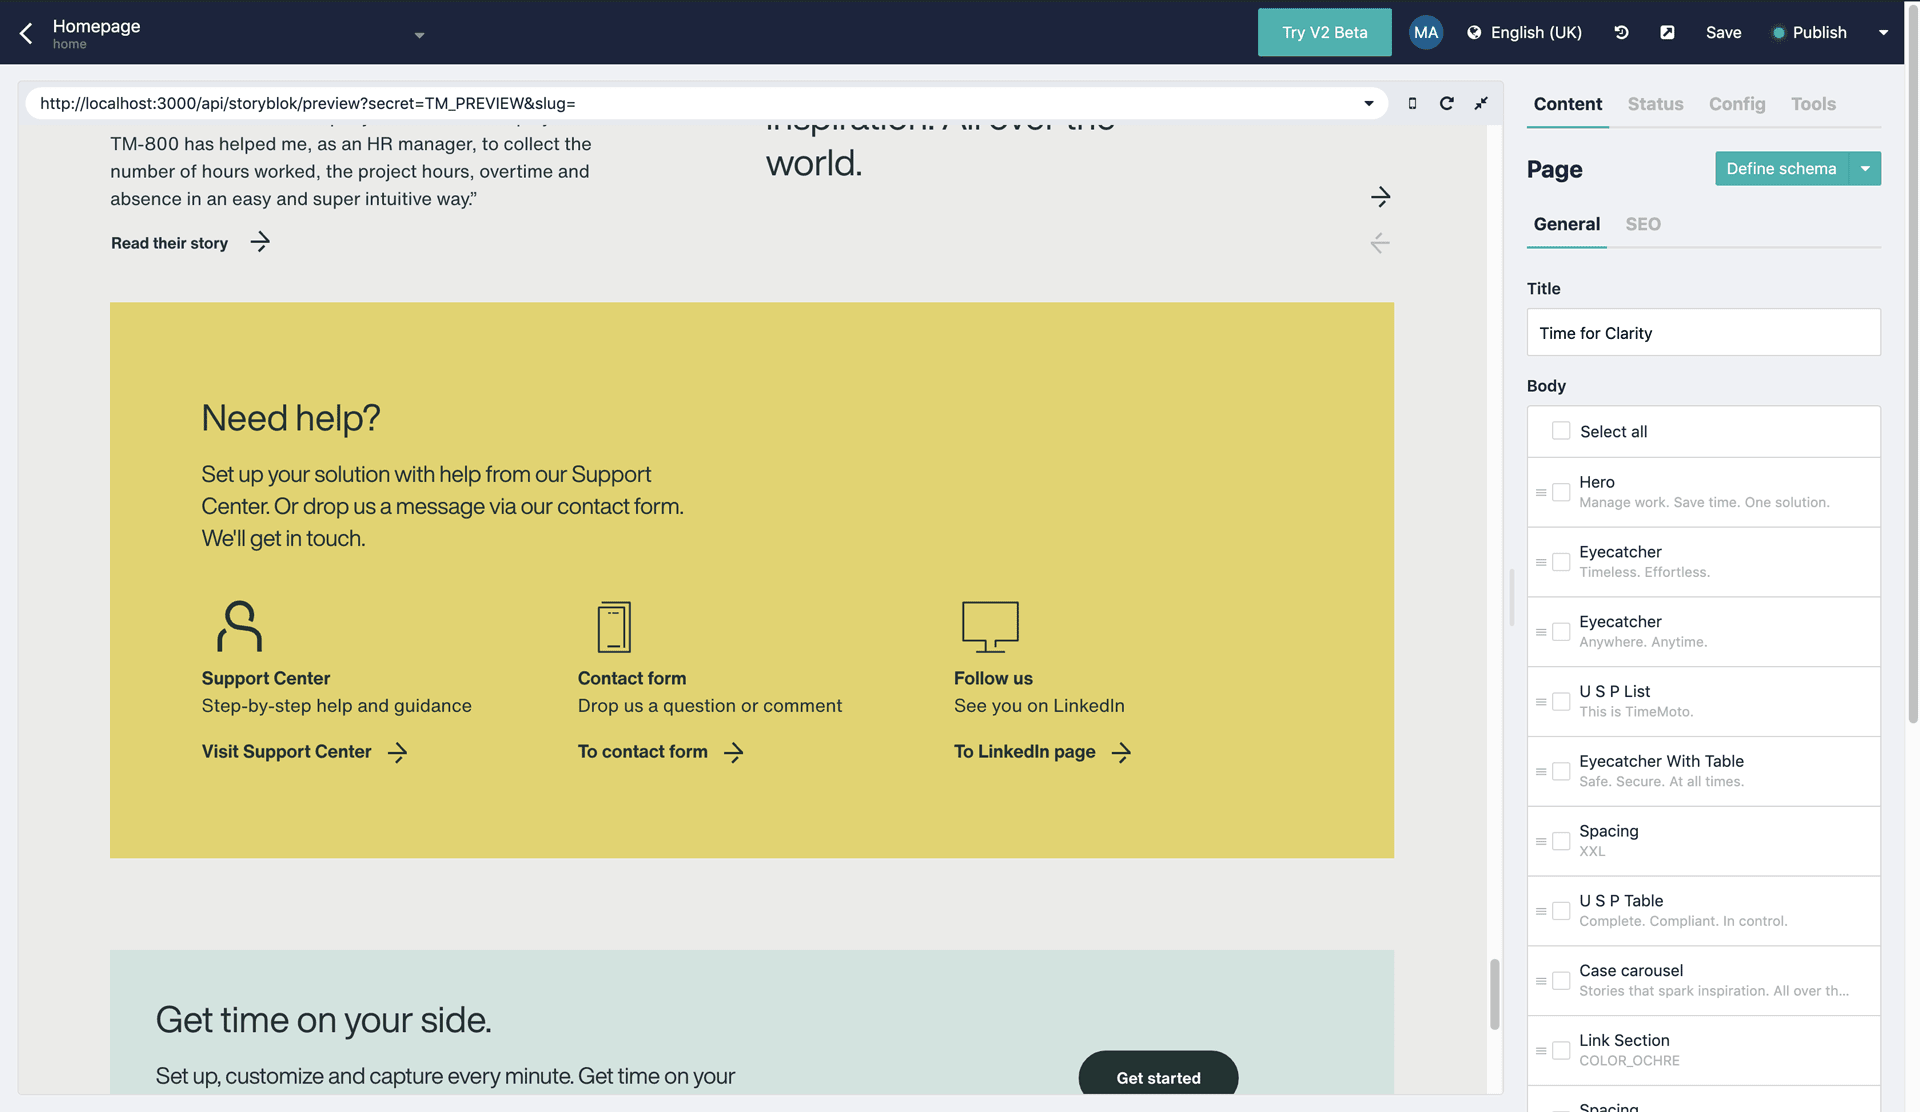Check the U S P Table checkbox
This screenshot has height=1112, width=1920.
coord(1560,911)
